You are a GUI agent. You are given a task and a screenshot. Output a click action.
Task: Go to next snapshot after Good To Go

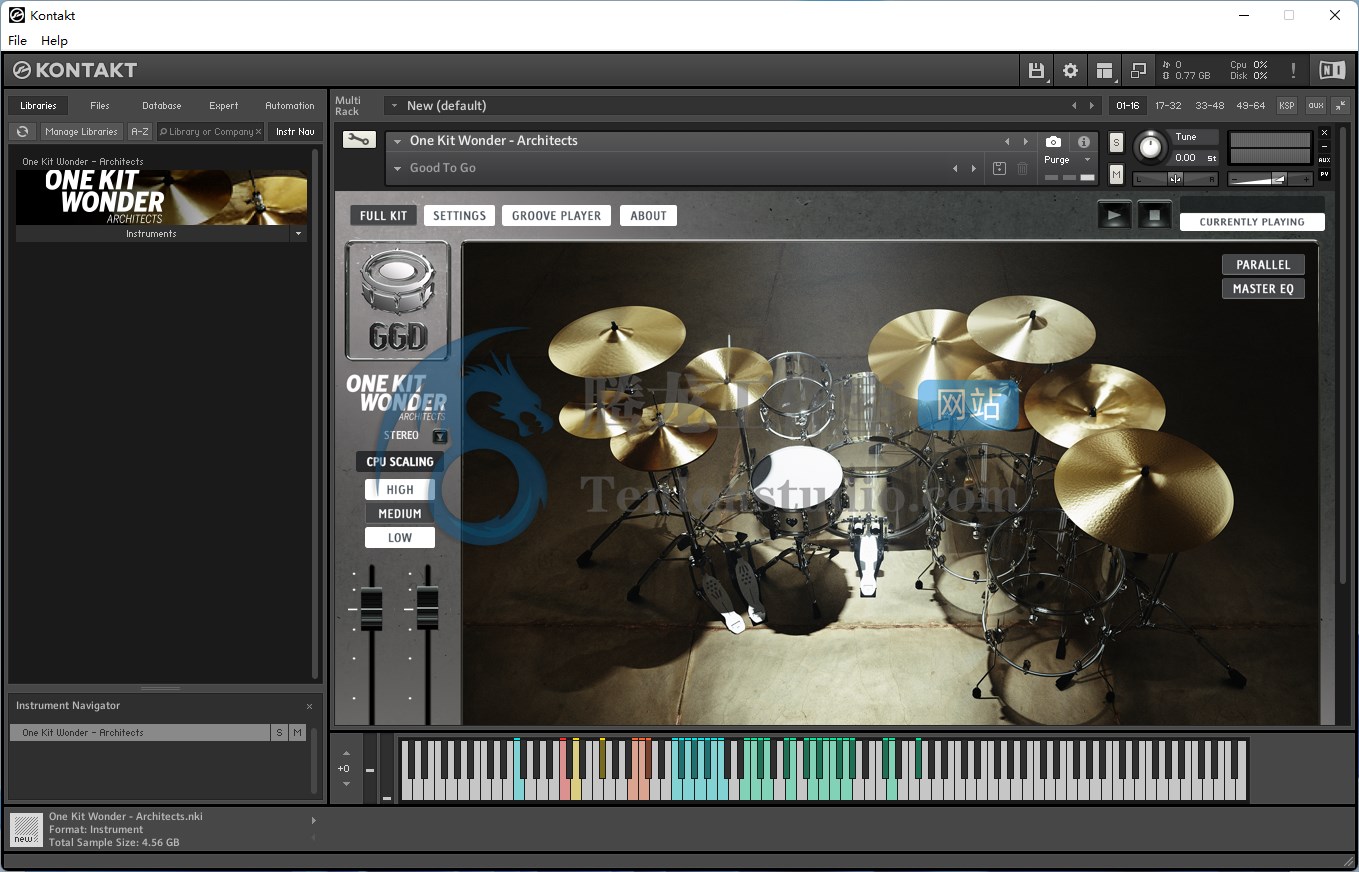(x=974, y=168)
